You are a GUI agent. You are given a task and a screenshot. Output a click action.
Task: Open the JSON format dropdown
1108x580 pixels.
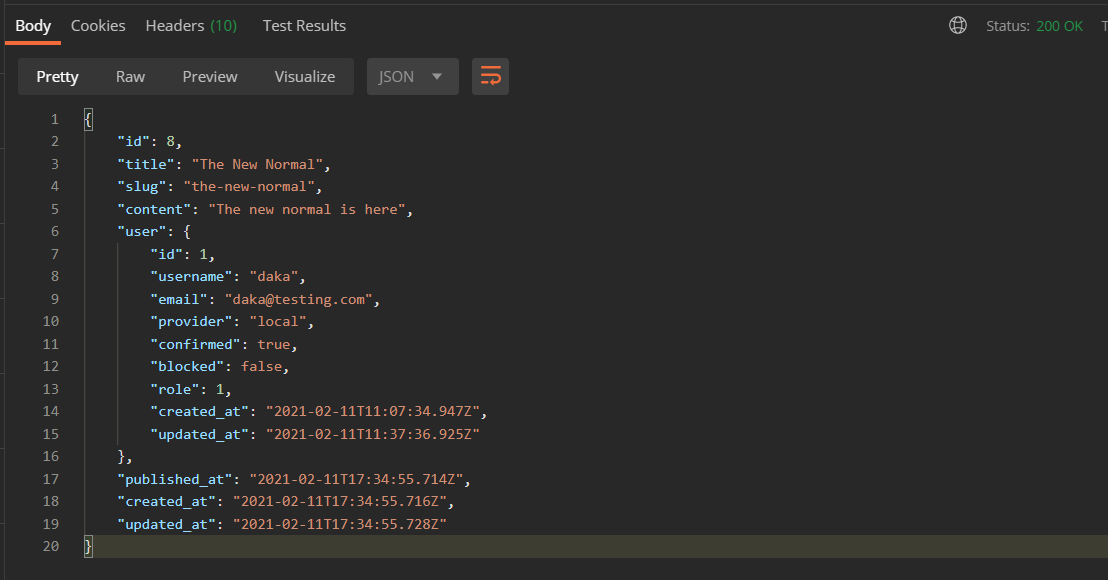click(413, 76)
